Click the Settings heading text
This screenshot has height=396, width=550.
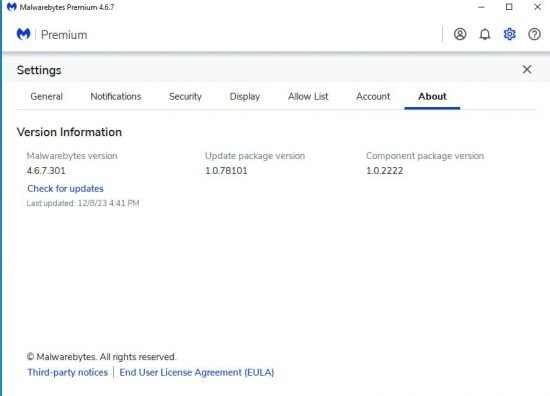(39, 70)
